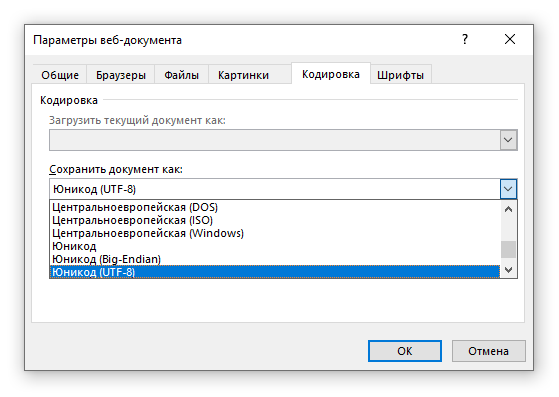The width and height of the screenshot is (559, 397).
Task: Click the list scrollbar down arrow
Action: coord(508,270)
